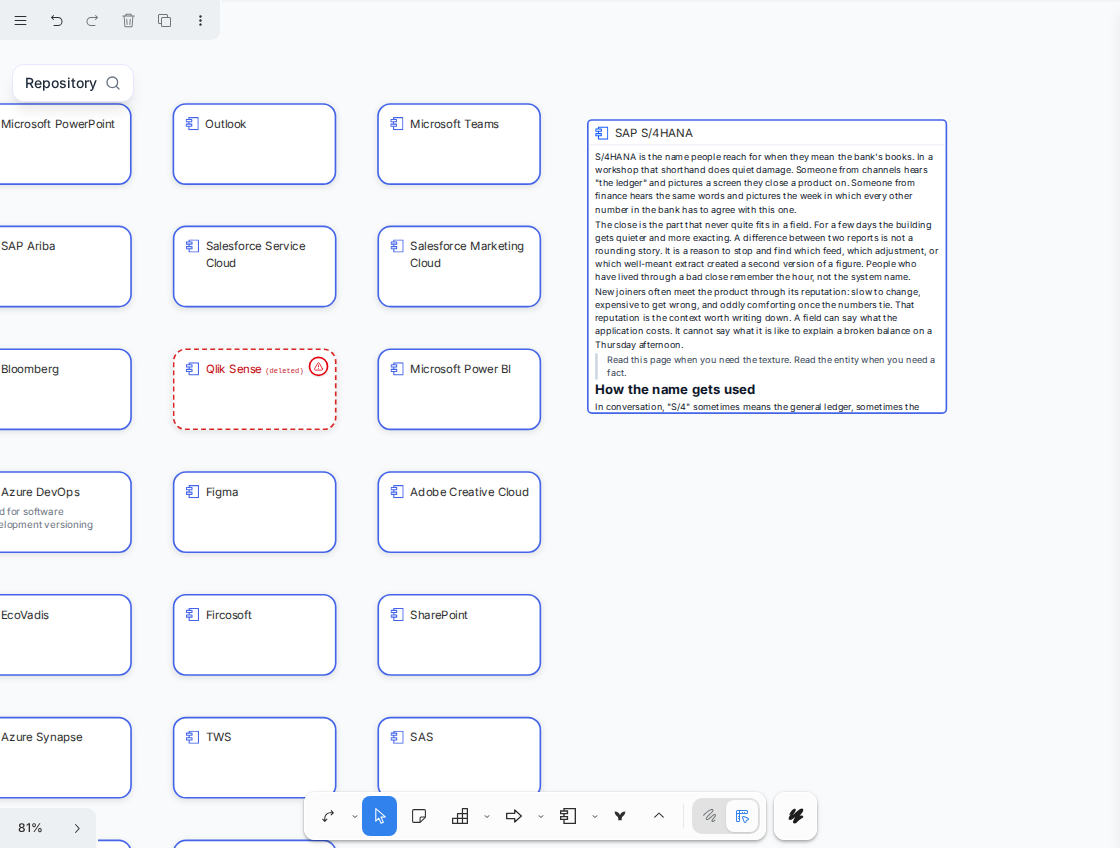Delete selection with the trash icon
The image size is (1120, 848).
(x=129, y=21)
